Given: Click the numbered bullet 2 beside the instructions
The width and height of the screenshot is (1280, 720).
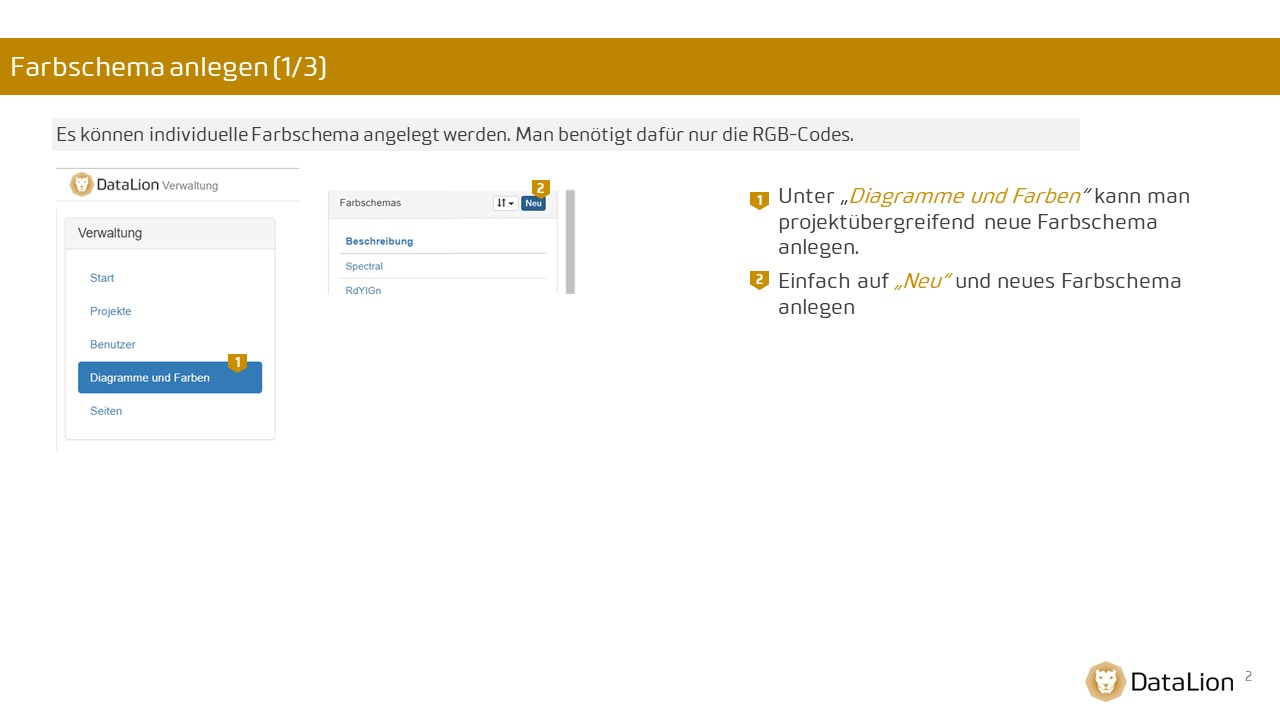Looking at the screenshot, I should (x=759, y=280).
